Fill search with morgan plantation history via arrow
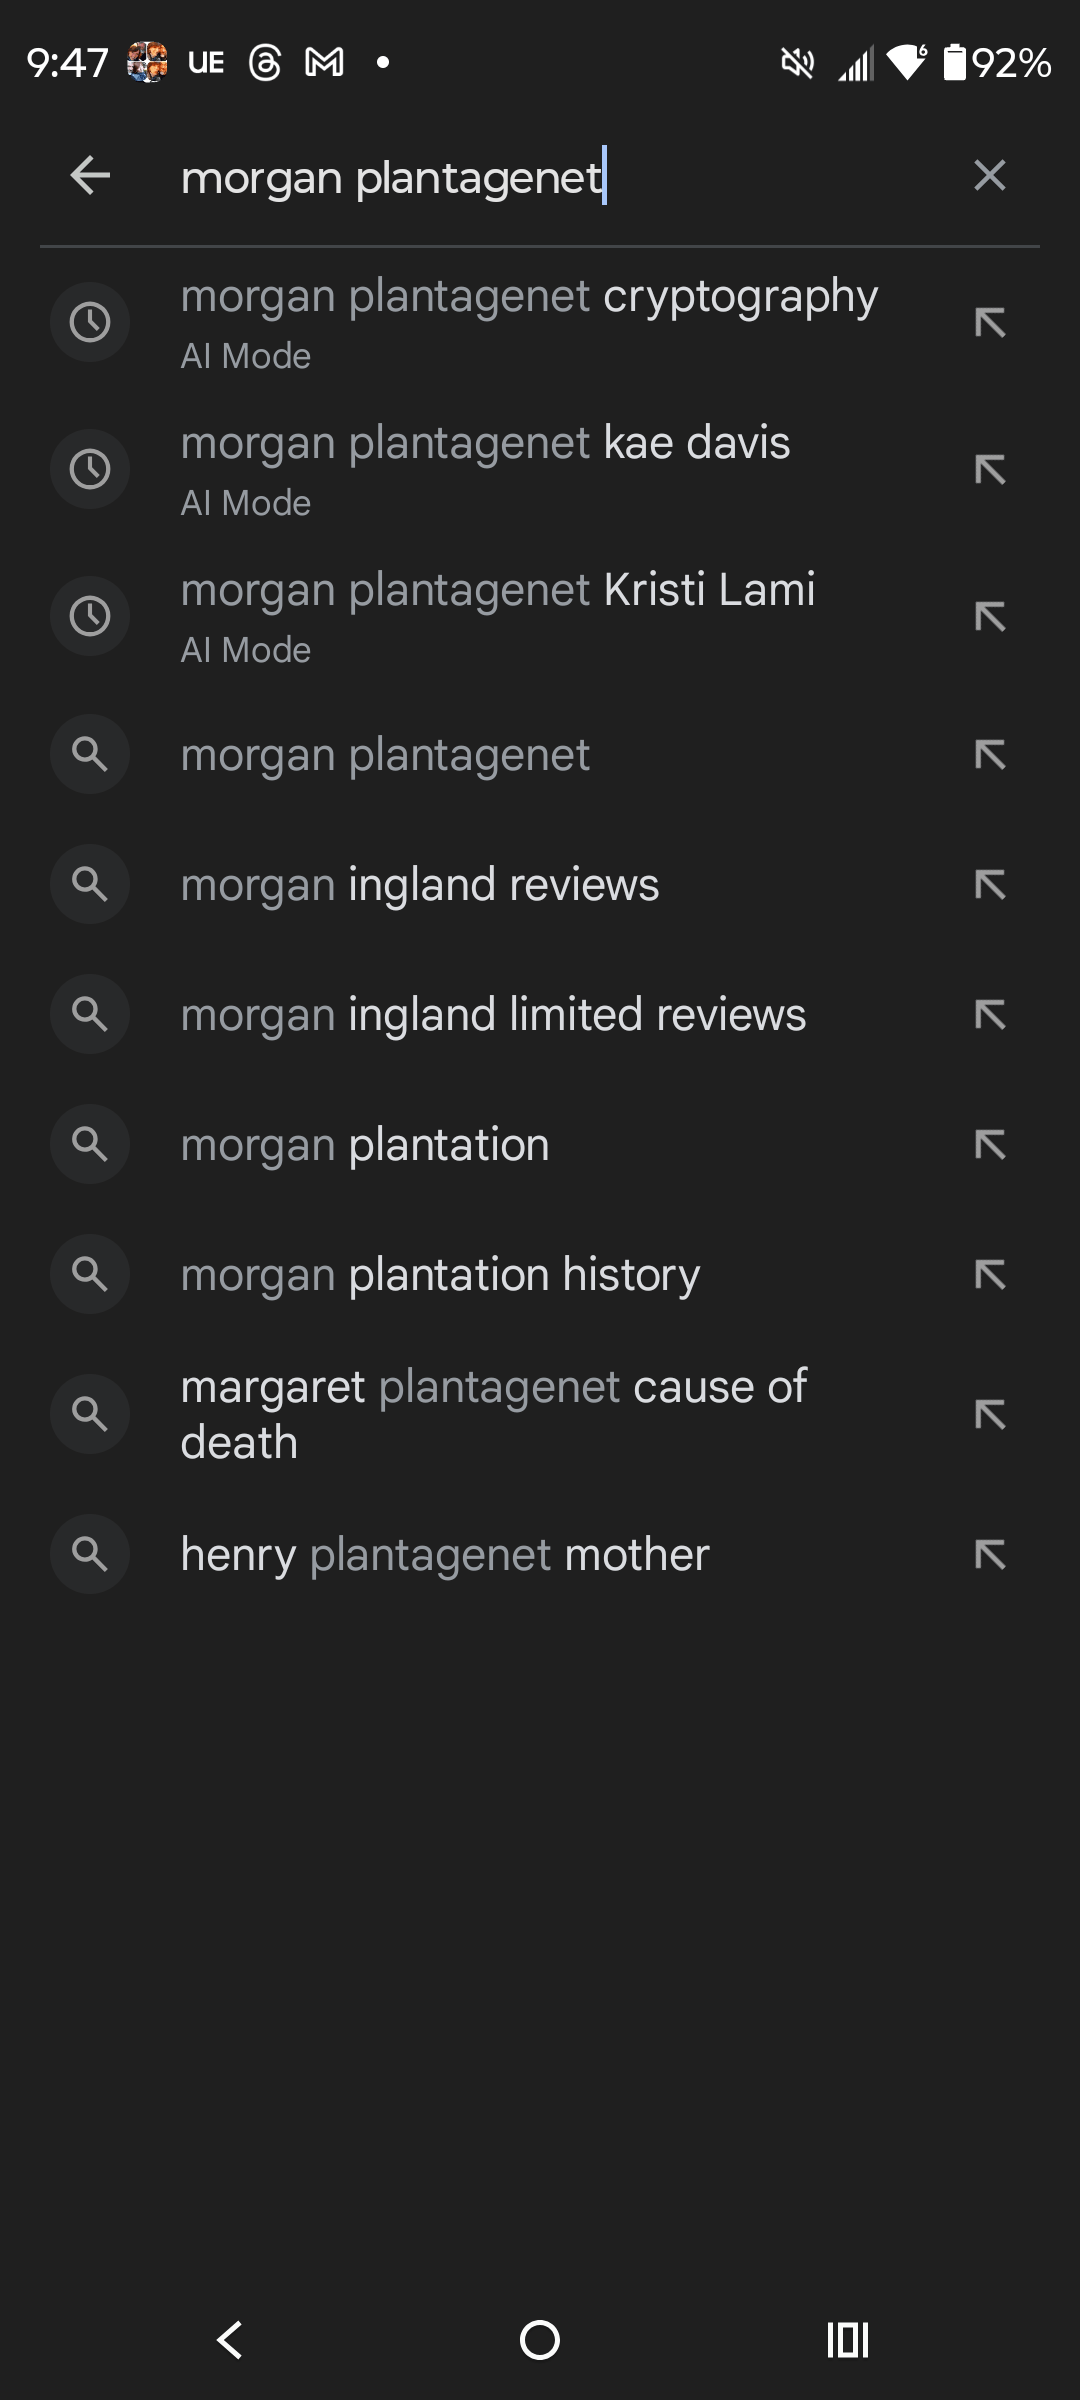The height and width of the screenshot is (2400, 1080). pos(992,1274)
